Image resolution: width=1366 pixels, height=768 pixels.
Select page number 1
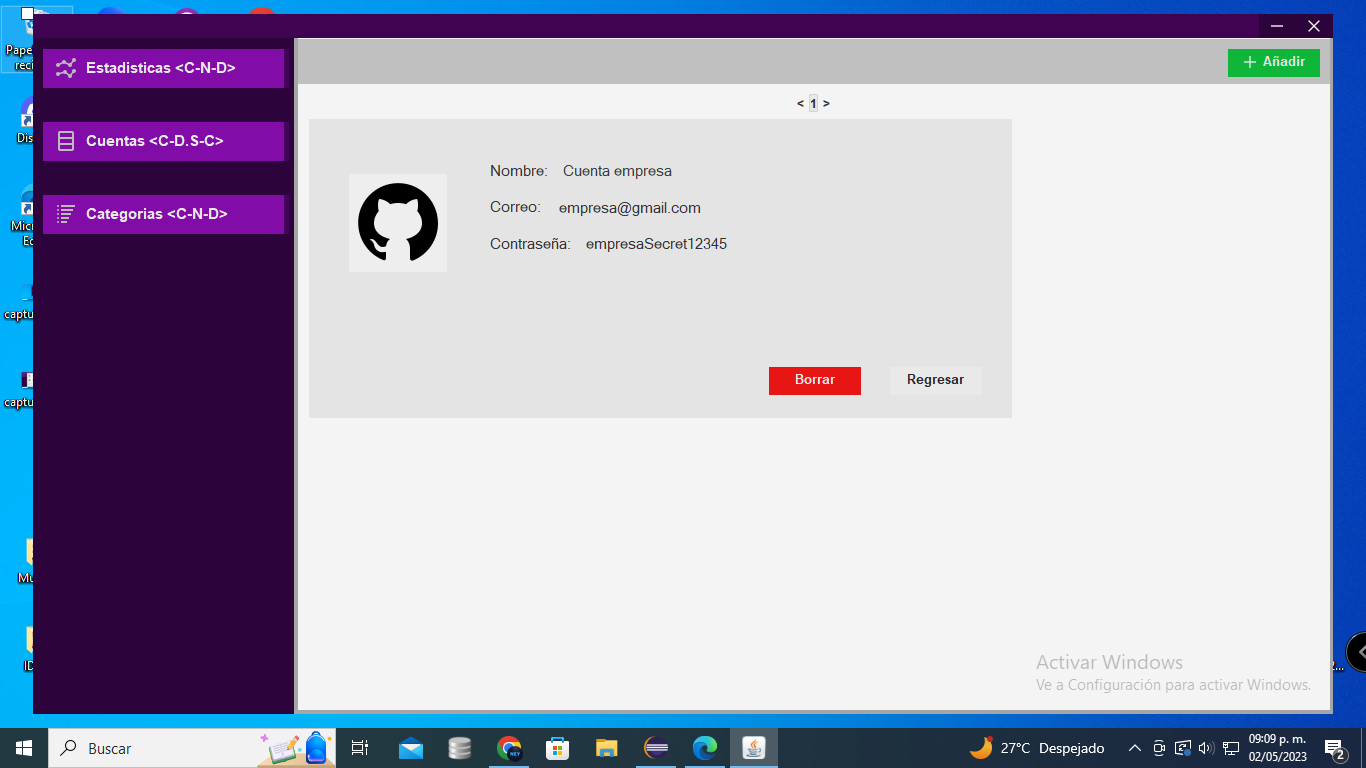point(813,103)
